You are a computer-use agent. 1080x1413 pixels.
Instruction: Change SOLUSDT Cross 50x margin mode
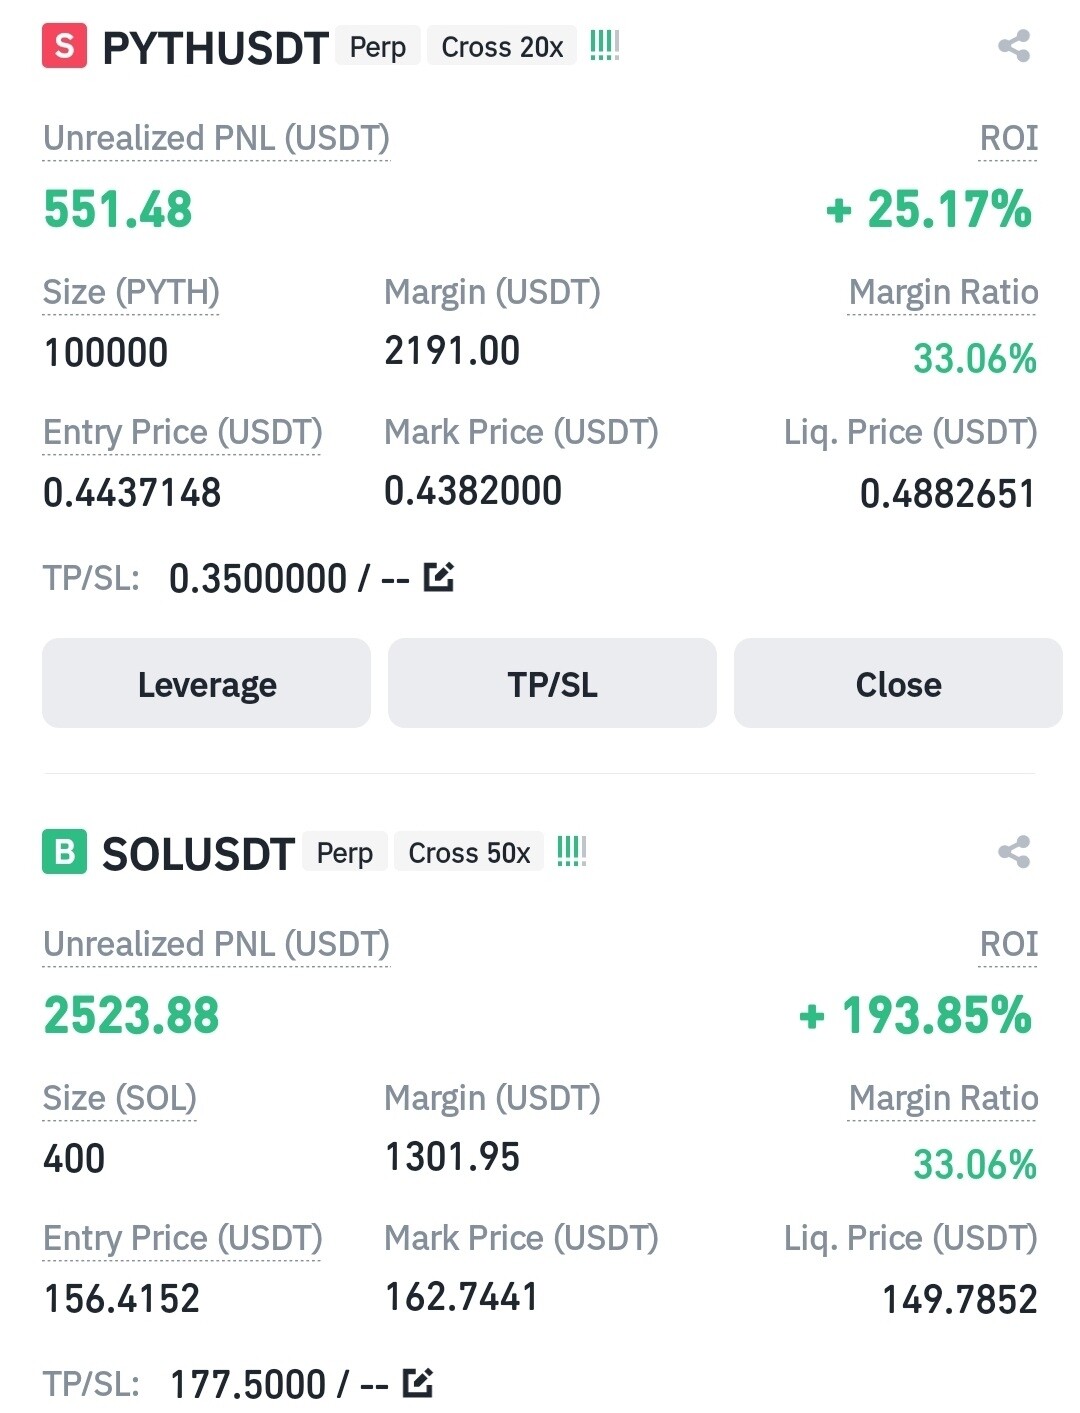[x=469, y=853]
